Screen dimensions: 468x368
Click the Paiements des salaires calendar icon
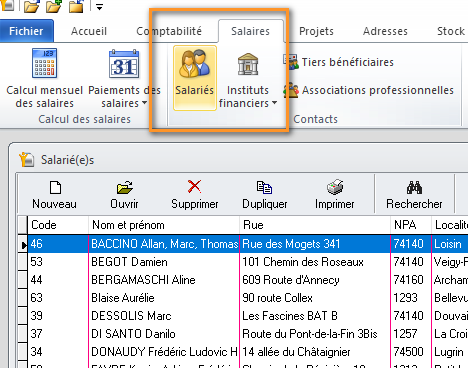(x=124, y=64)
